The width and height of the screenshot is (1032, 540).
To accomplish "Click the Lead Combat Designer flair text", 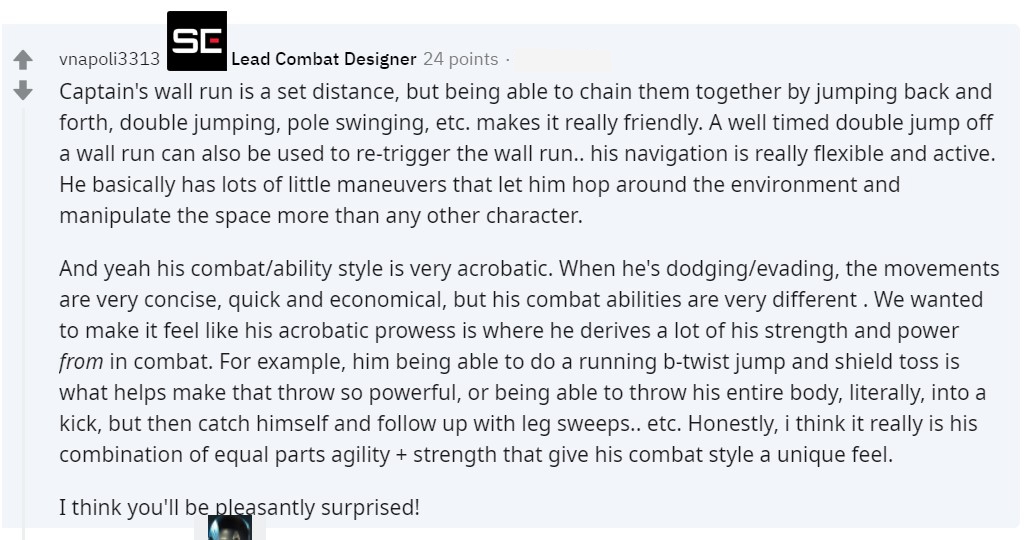I will tap(324, 59).
